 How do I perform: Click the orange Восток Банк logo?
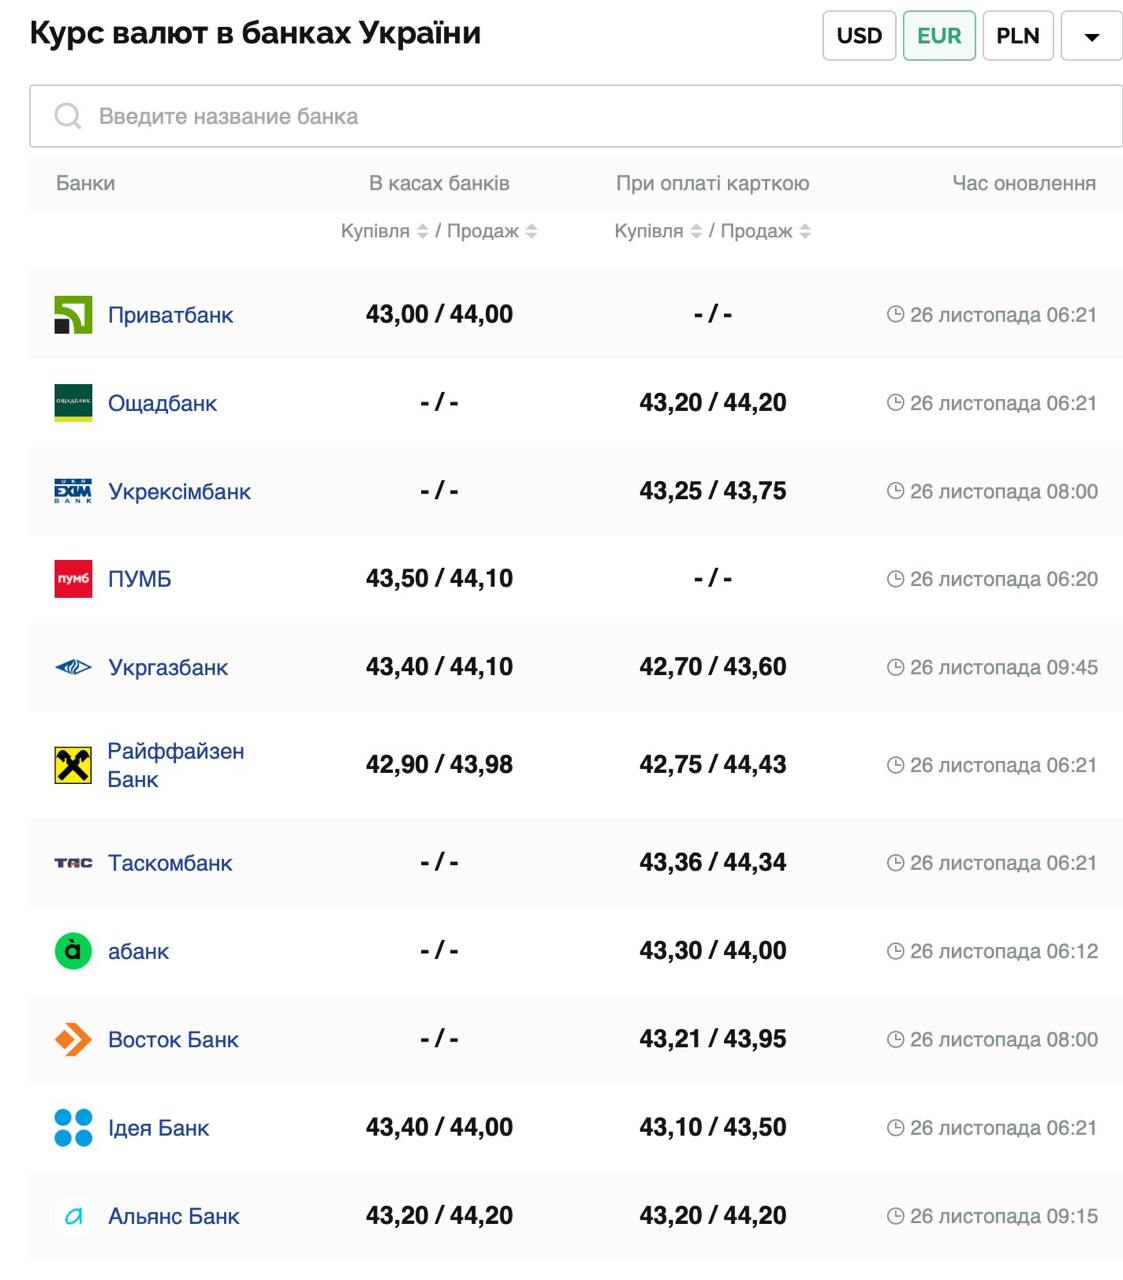[x=73, y=1040]
